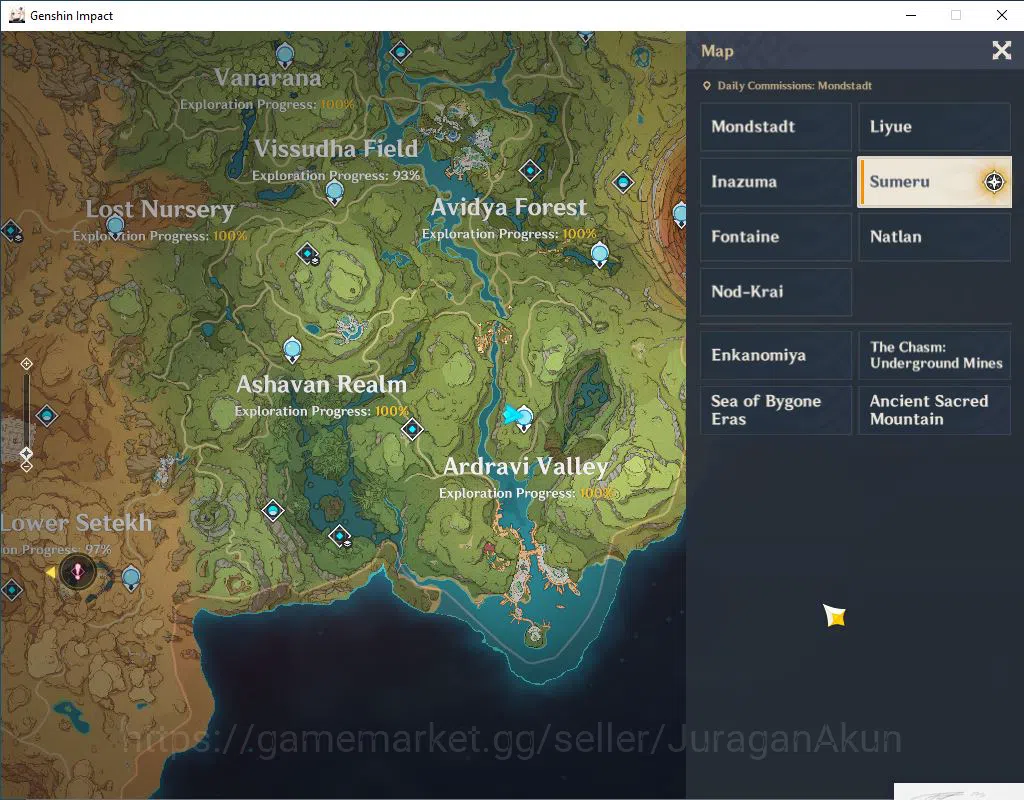Close the Map region panel
This screenshot has height=800, width=1024.
pos(1001,50)
